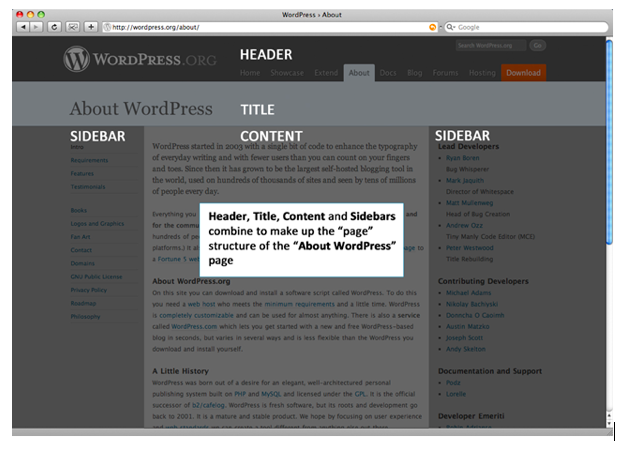This screenshot has height=458, width=635.
Task: Click the scrollbar down arrow
Action: [x=609, y=424]
